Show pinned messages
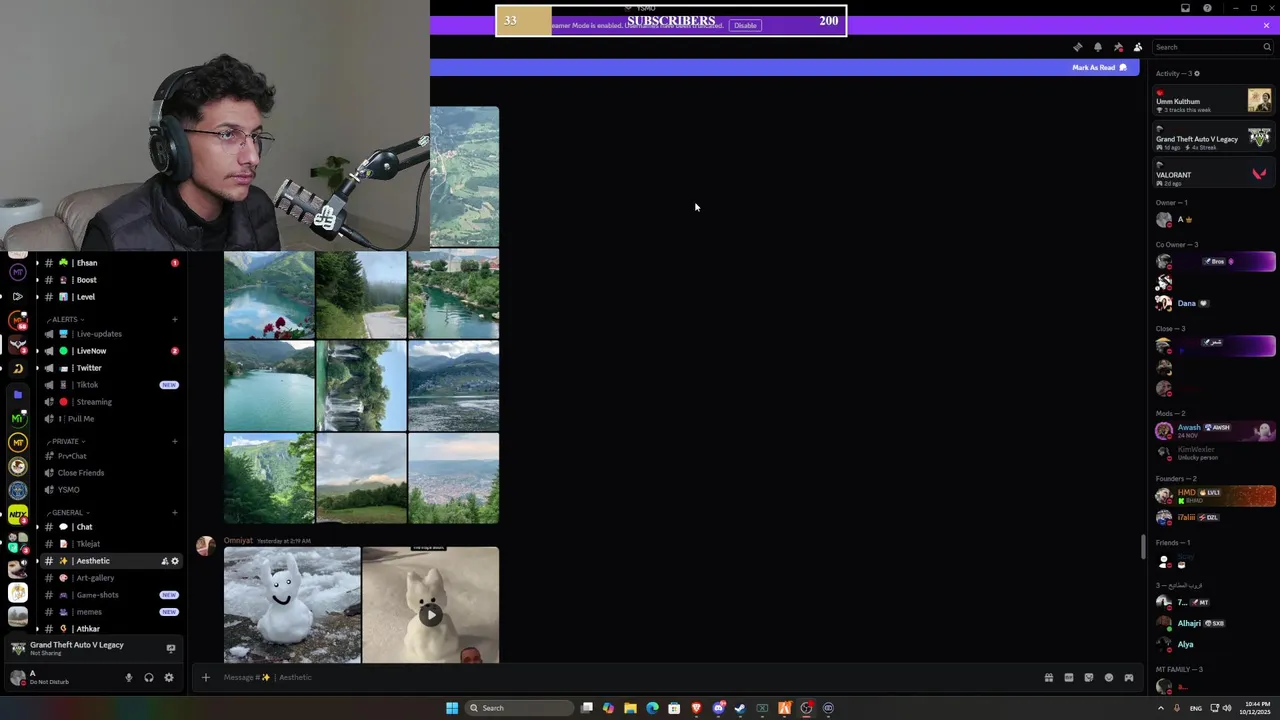The width and height of the screenshot is (1280, 720). (1118, 47)
